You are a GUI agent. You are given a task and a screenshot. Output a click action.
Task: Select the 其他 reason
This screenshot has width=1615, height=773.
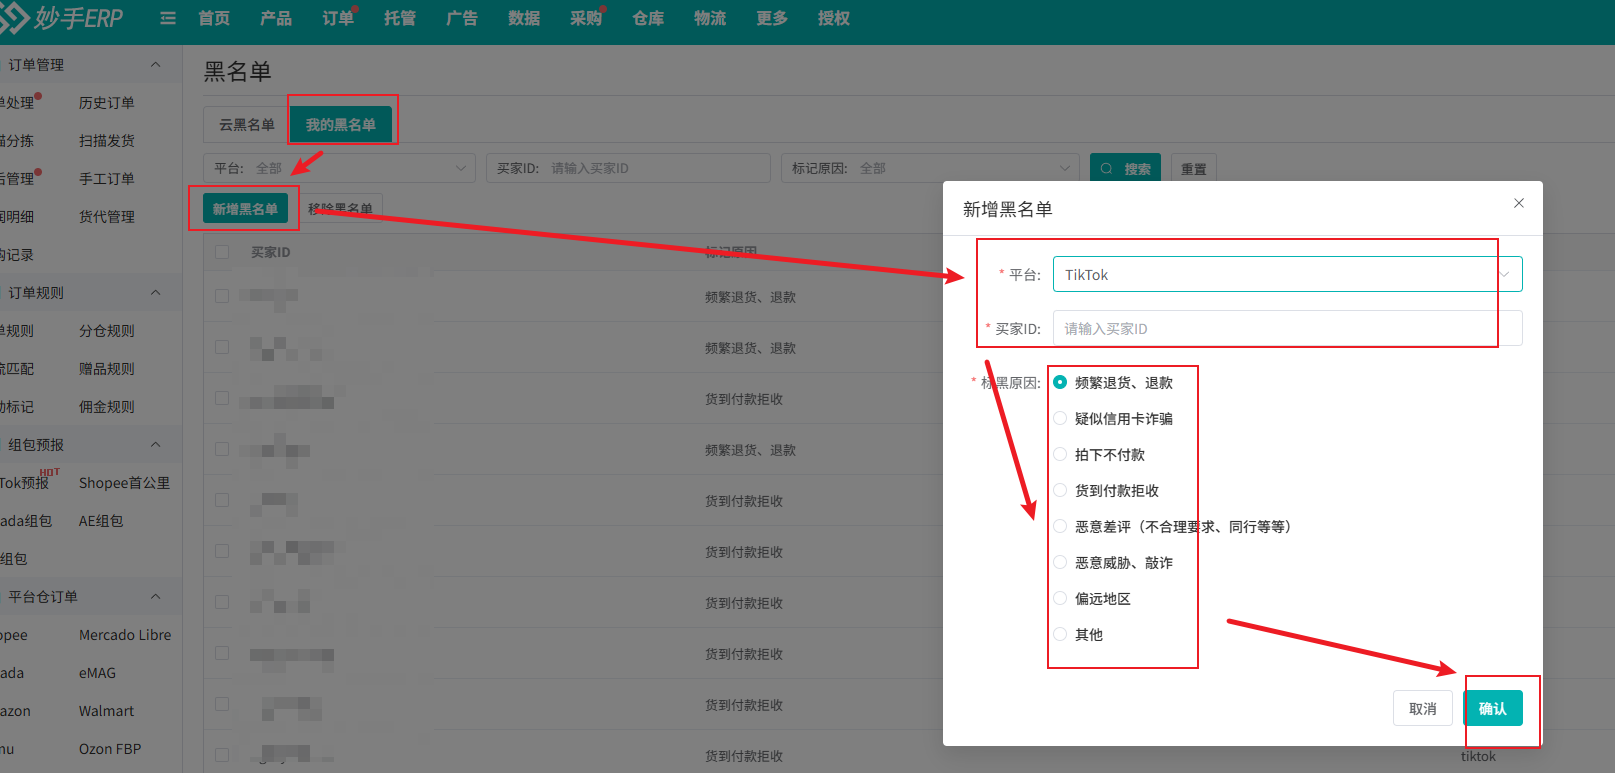click(1078, 634)
